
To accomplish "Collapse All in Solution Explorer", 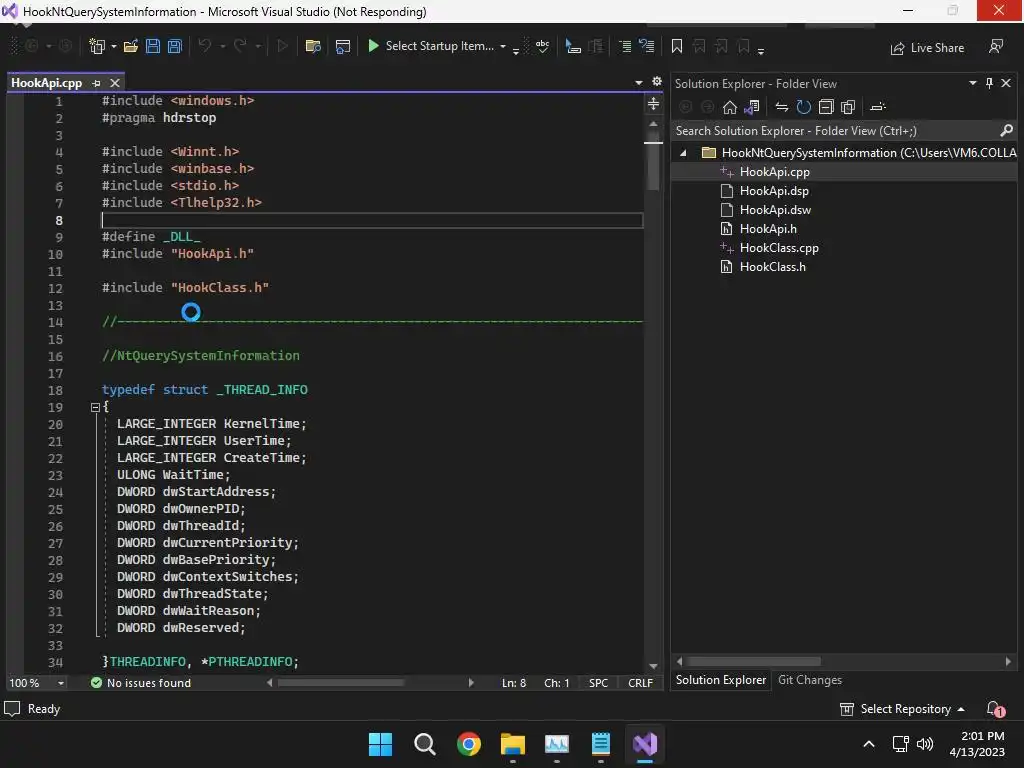I will 826,107.
